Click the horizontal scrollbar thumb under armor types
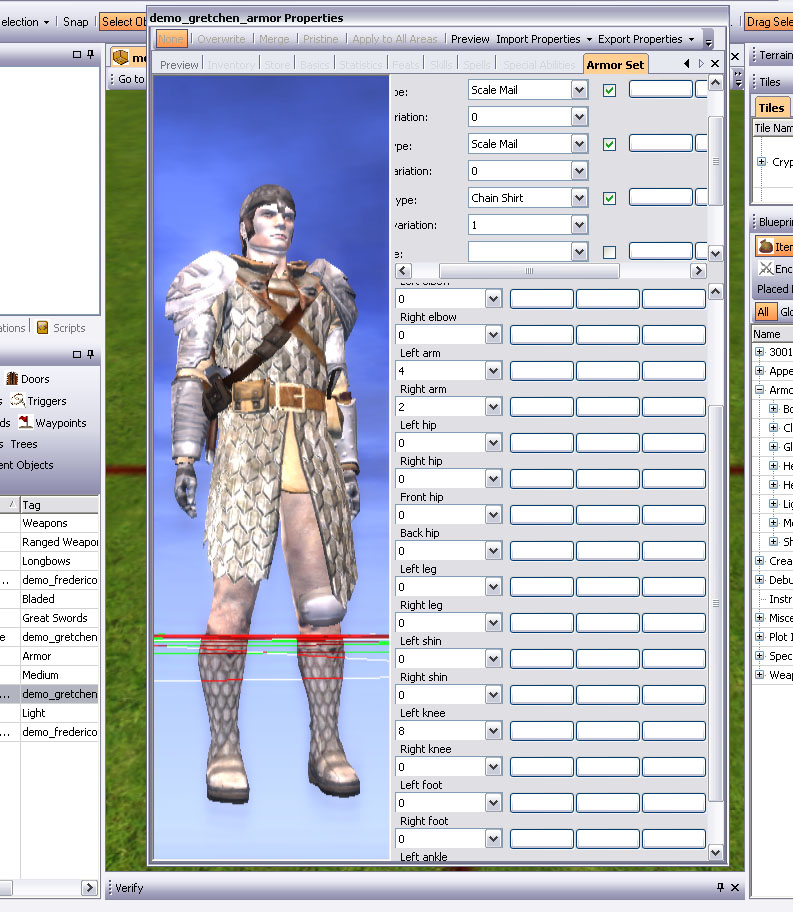 click(x=529, y=271)
